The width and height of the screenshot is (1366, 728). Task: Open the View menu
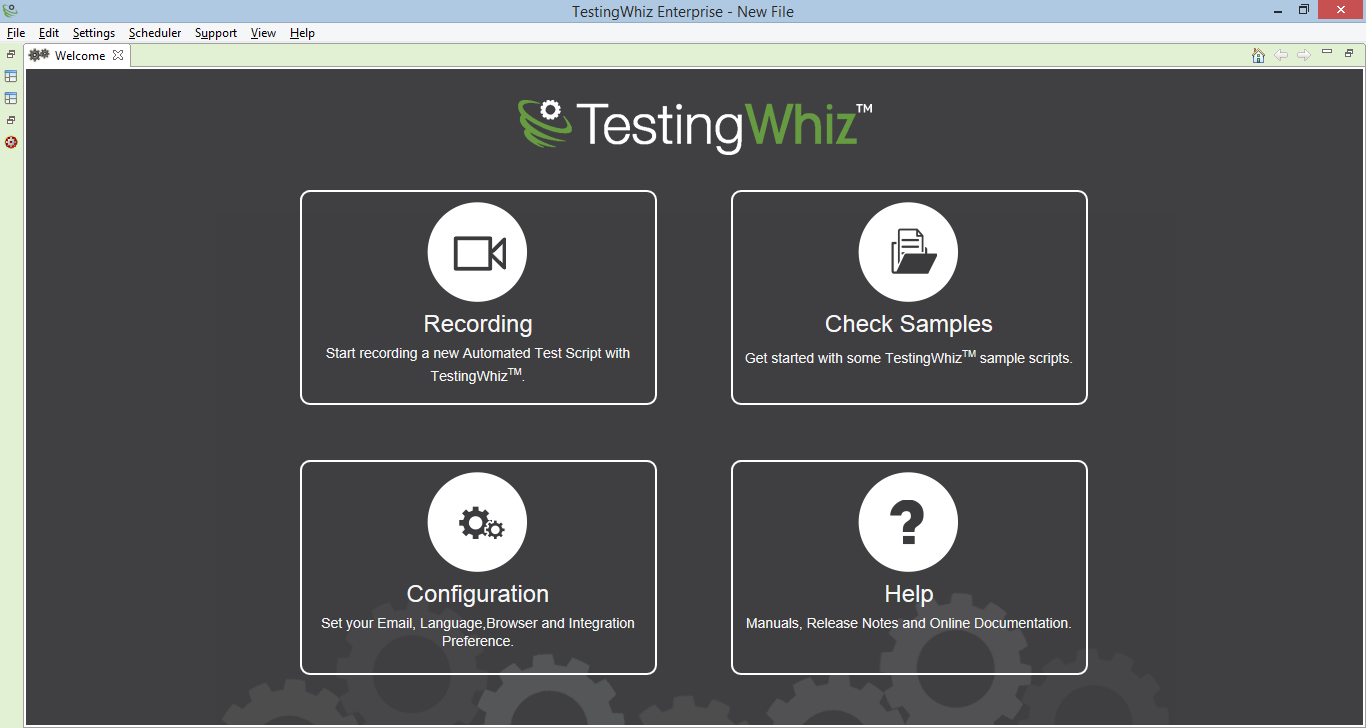(x=263, y=33)
